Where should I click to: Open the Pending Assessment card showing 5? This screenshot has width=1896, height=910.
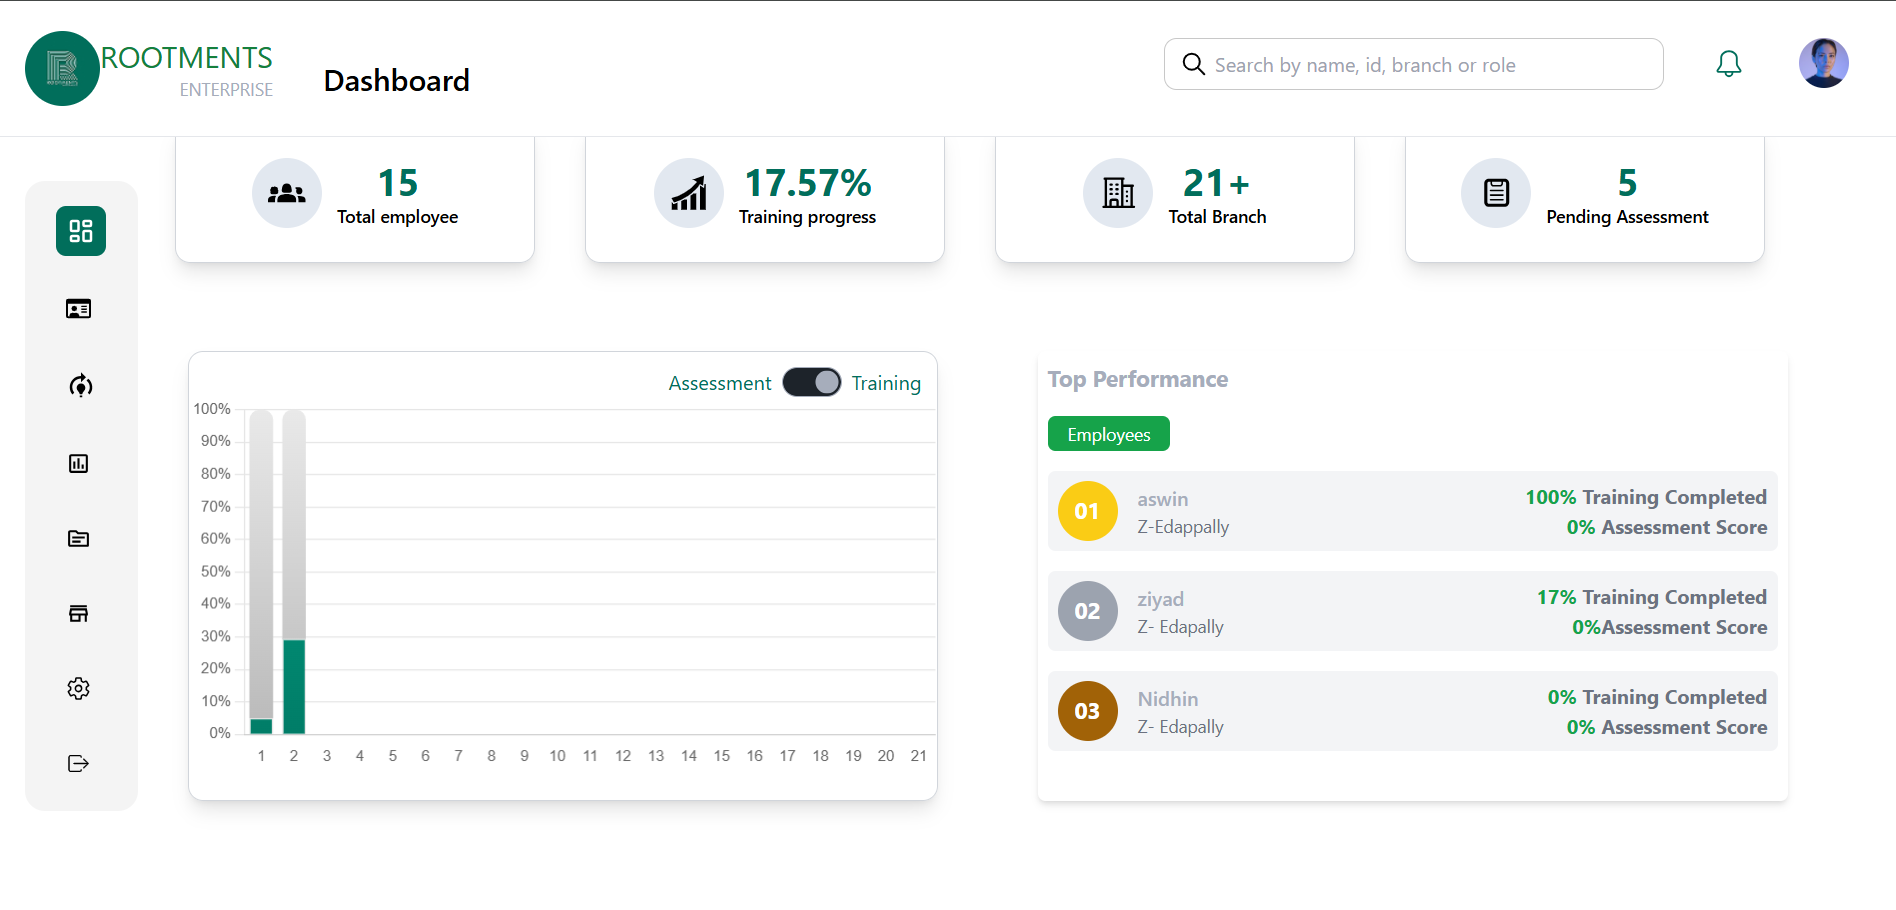[x=1585, y=199]
